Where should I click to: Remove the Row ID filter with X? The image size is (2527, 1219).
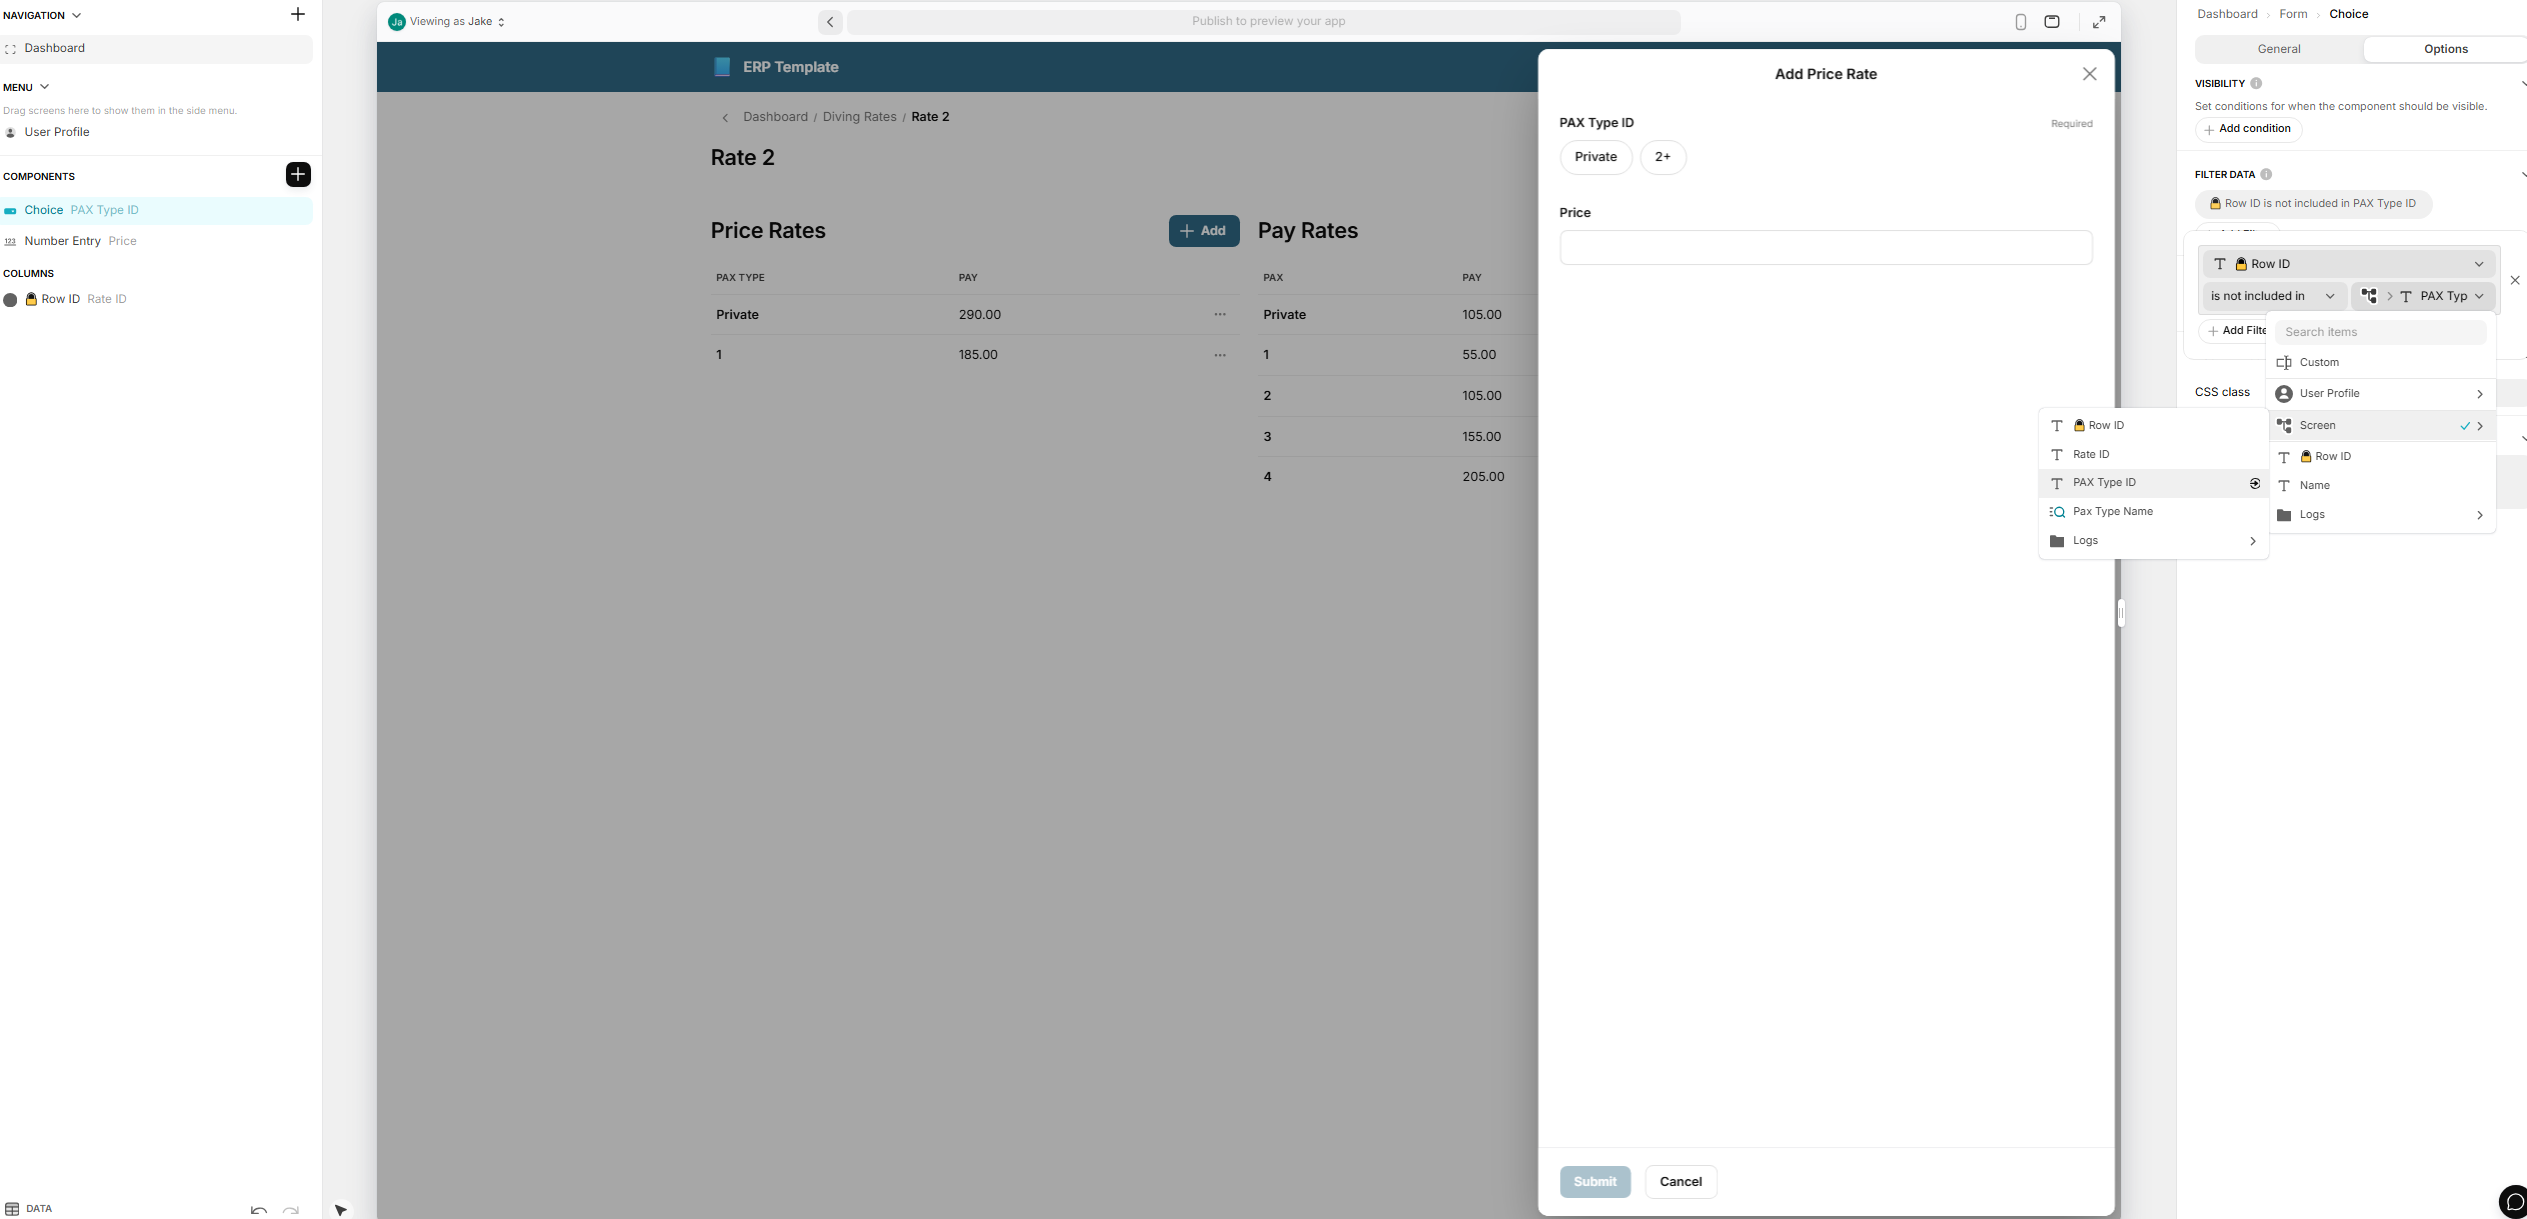click(2514, 280)
